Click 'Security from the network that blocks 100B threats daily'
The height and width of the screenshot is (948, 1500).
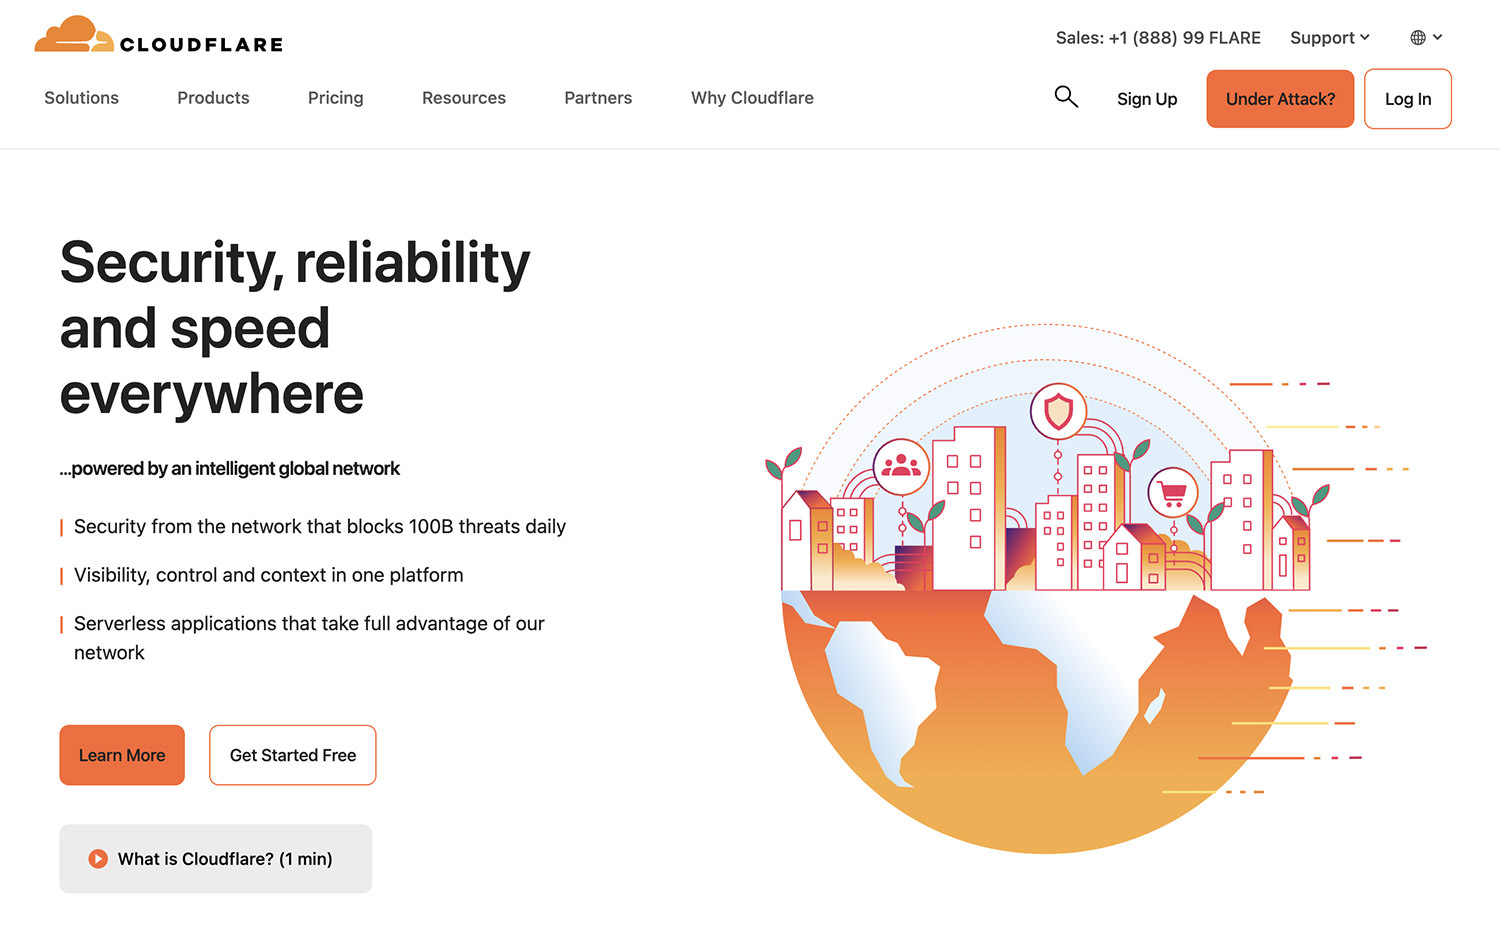pyautogui.click(x=320, y=527)
